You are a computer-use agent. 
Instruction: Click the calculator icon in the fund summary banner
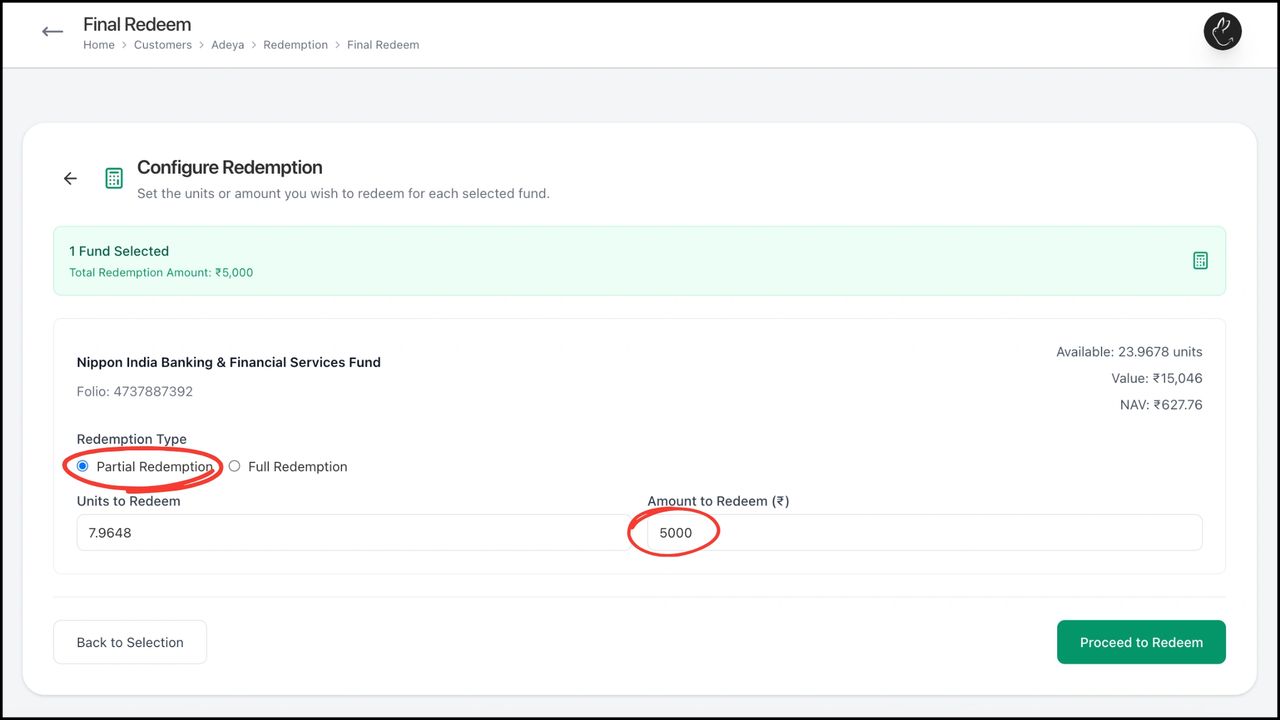coord(1200,260)
